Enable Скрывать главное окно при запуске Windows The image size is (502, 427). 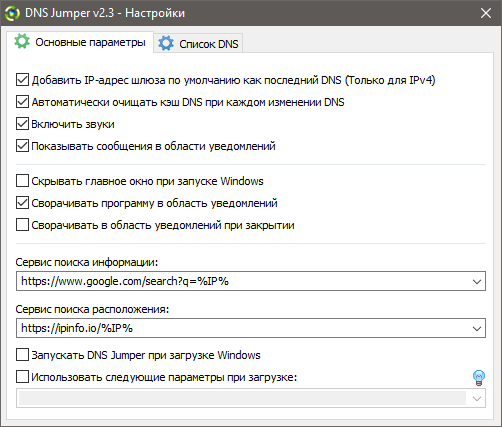(22, 181)
